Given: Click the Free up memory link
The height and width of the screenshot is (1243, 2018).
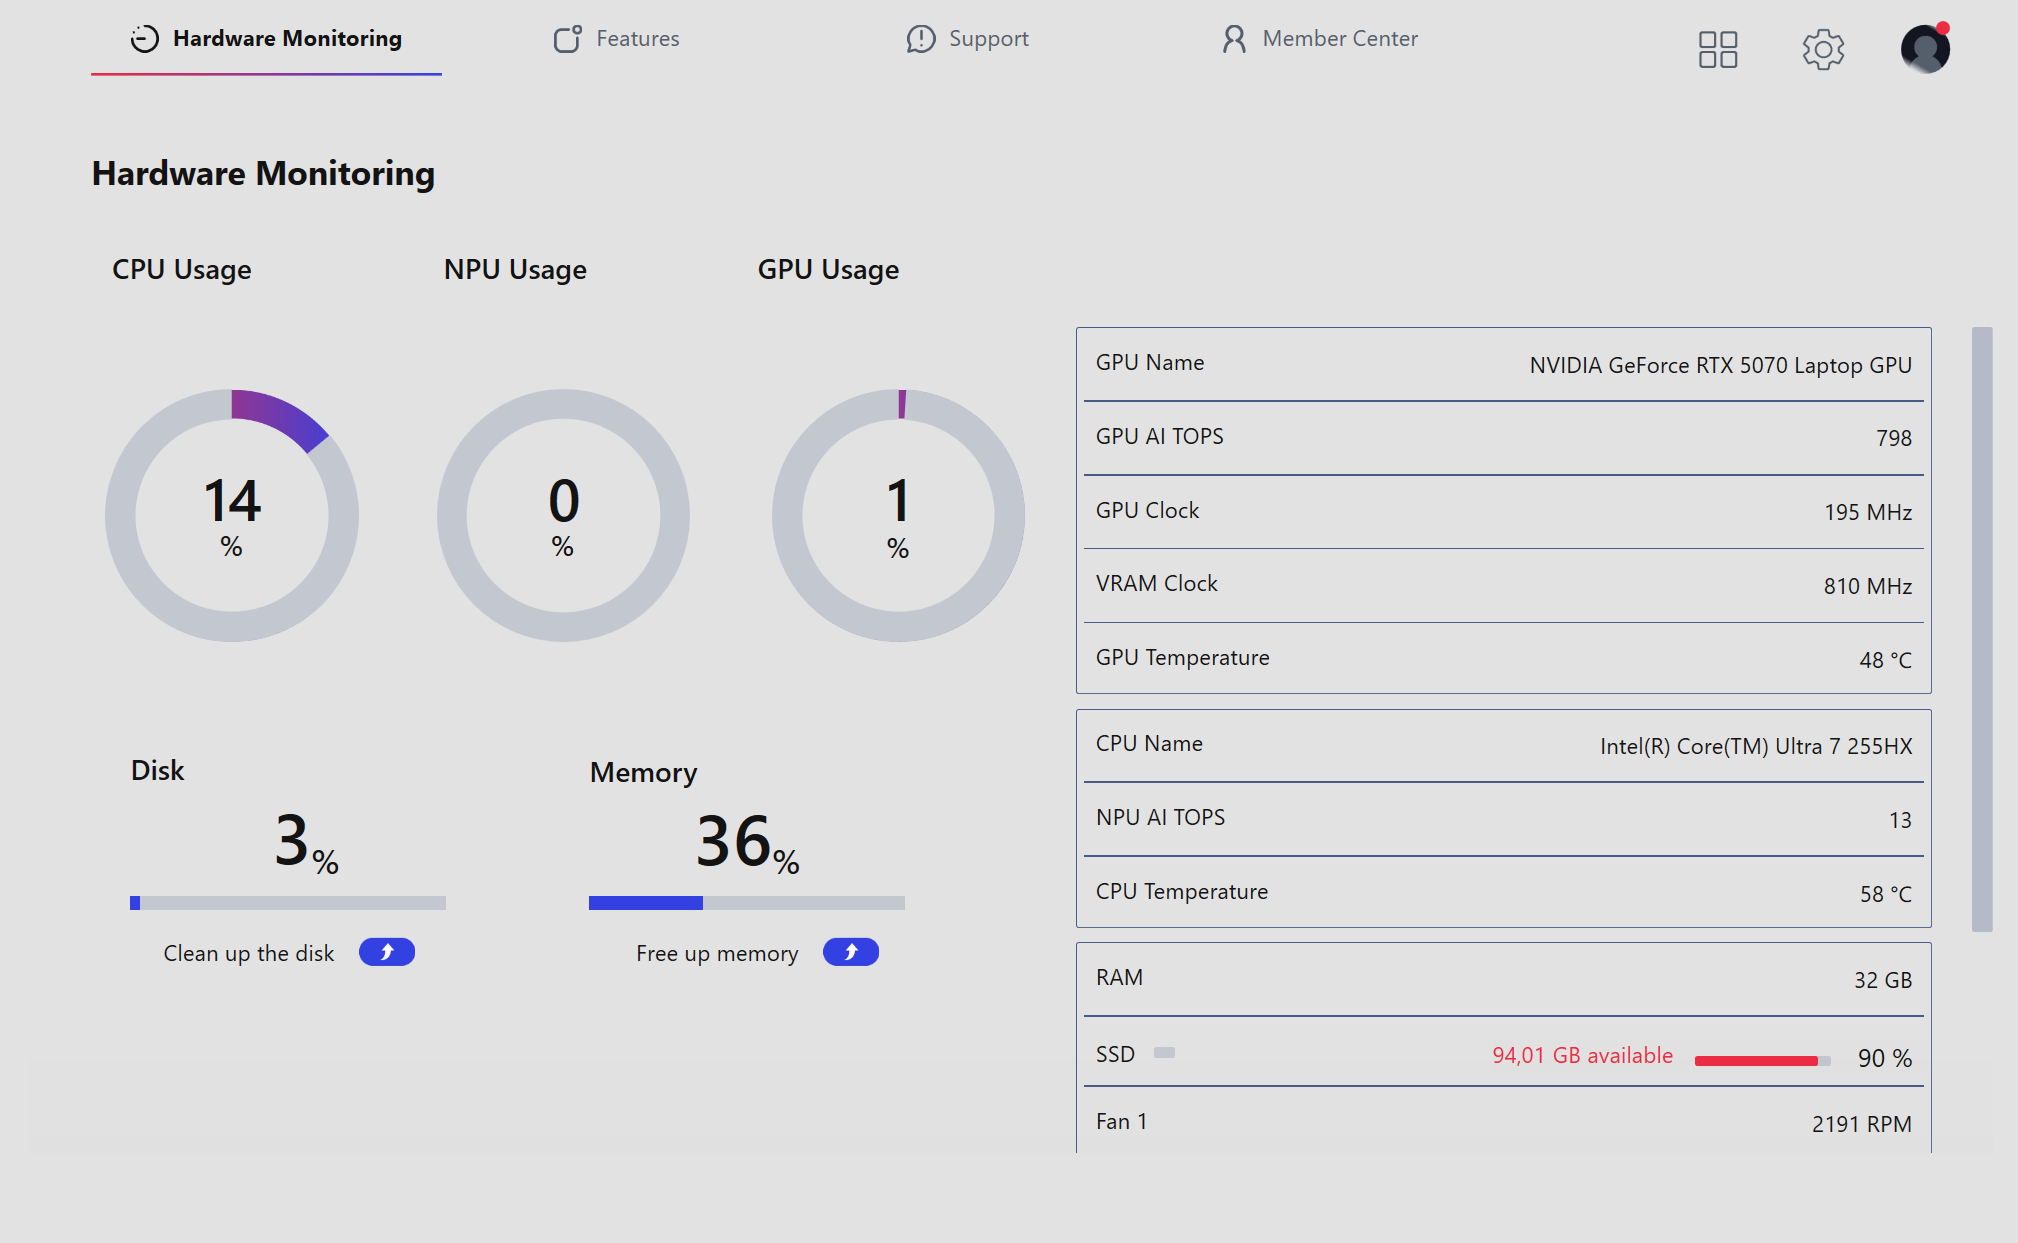Looking at the screenshot, I should coord(717,953).
